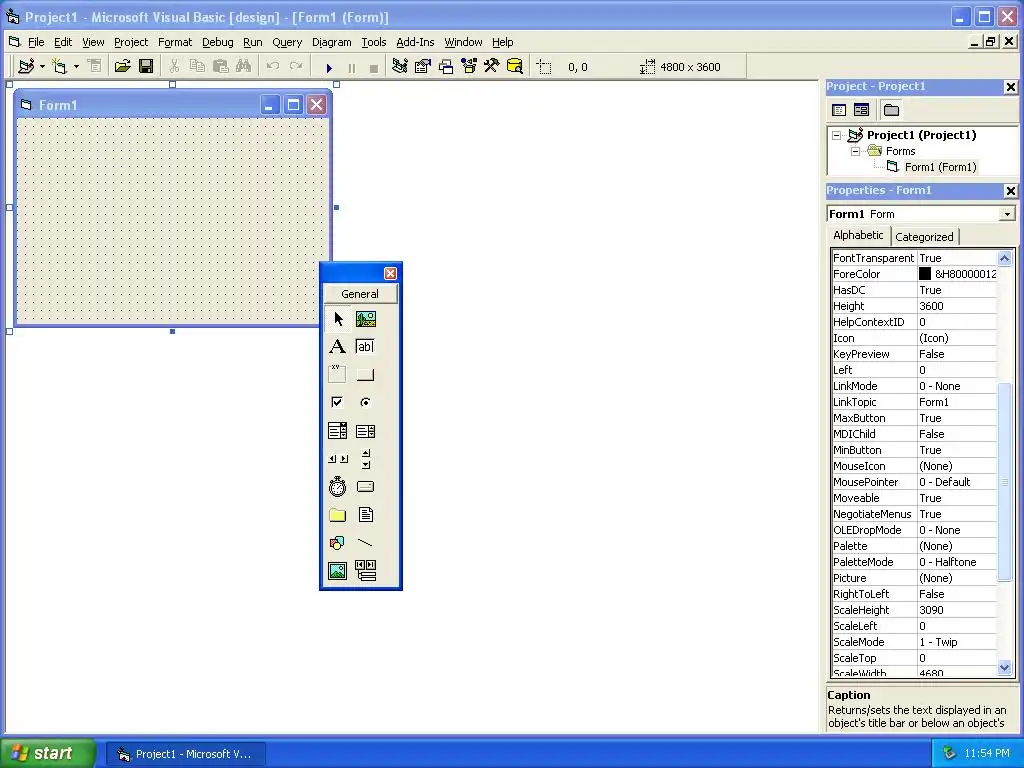Viewport: 1024px width, 768px height.
Task: Open Project Explorer from the toolbar
Action: (x=400, y=67)
